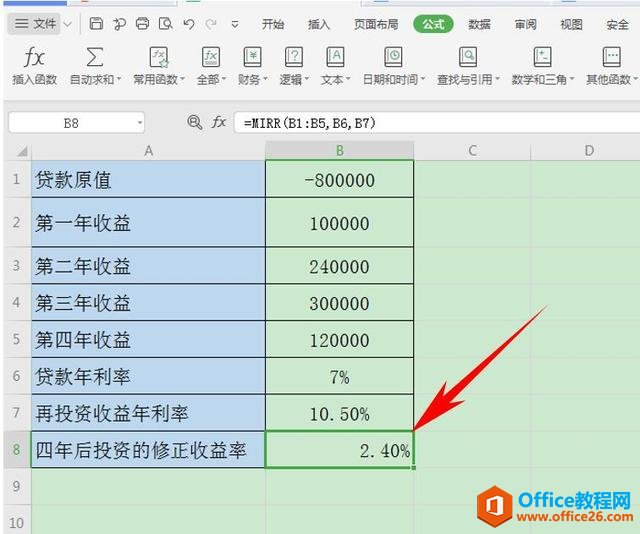The height and width of the screenshot is (534, 640).
Task: Open Lookup and Reference (查找与引用) icon
Action: click(468, 57)
